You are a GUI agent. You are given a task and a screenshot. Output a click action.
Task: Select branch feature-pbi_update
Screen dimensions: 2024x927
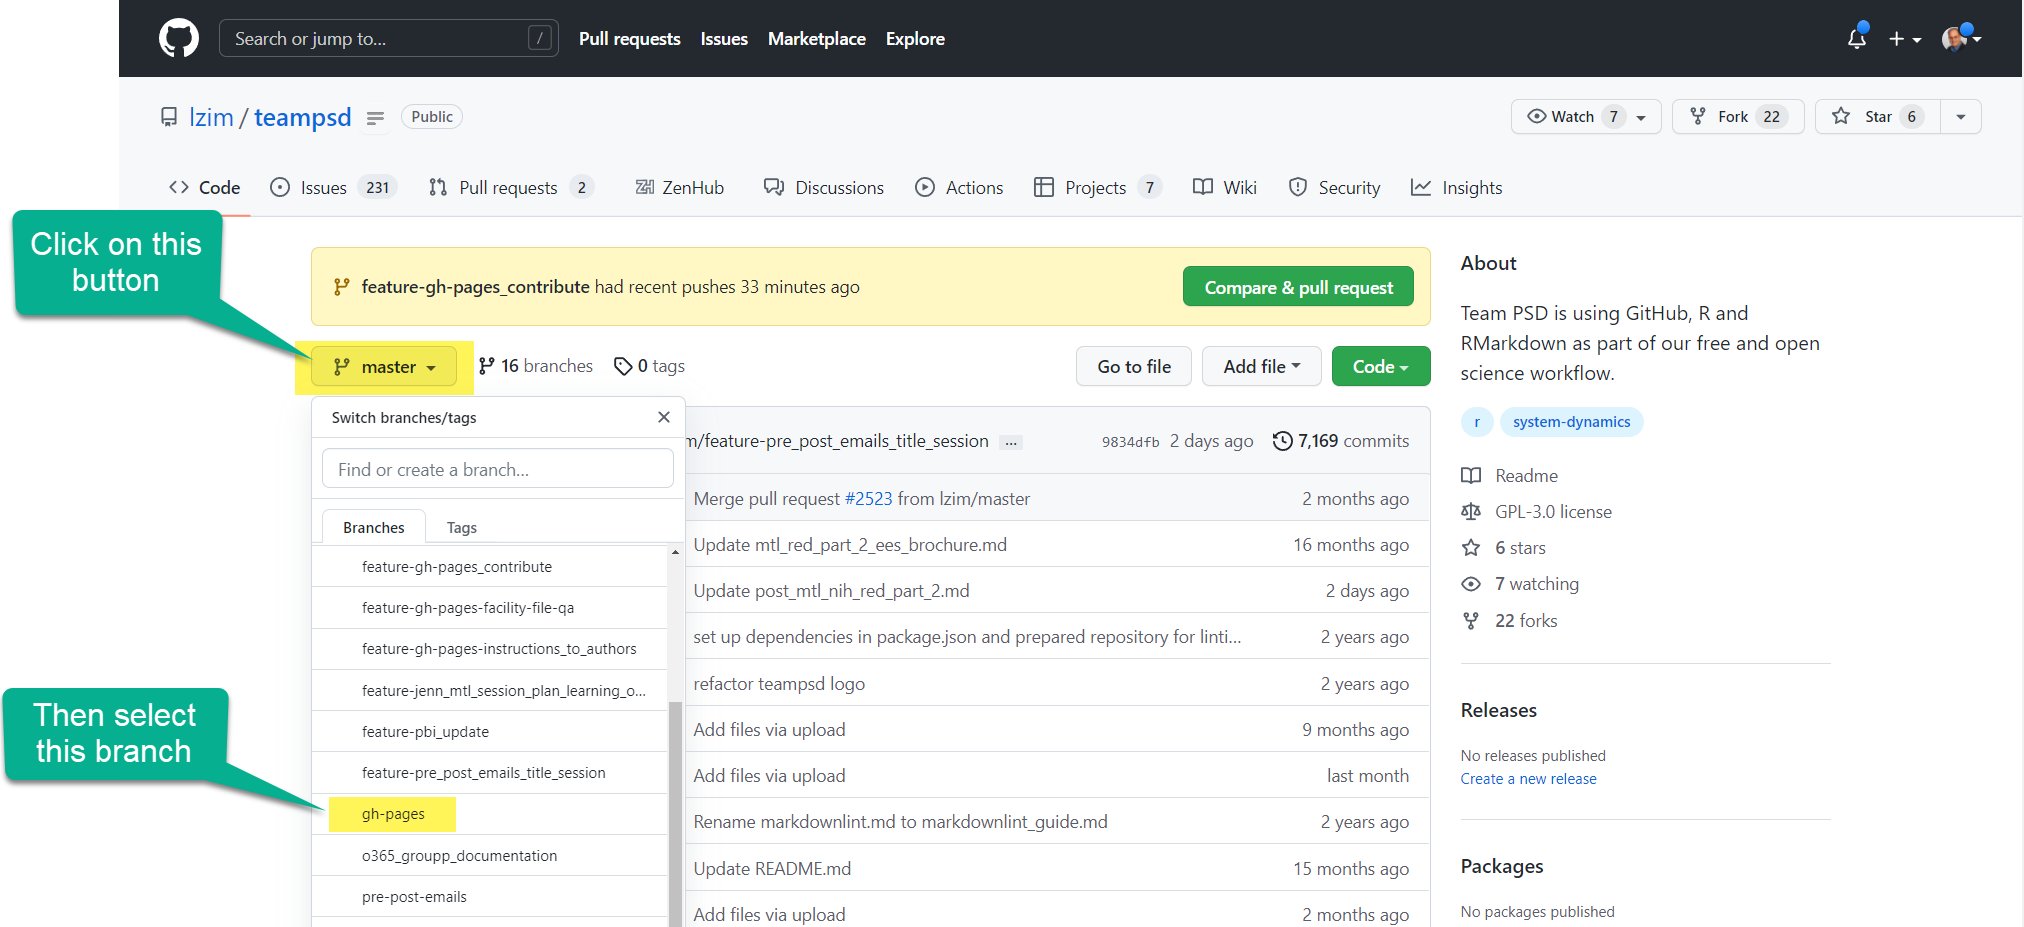489,732
